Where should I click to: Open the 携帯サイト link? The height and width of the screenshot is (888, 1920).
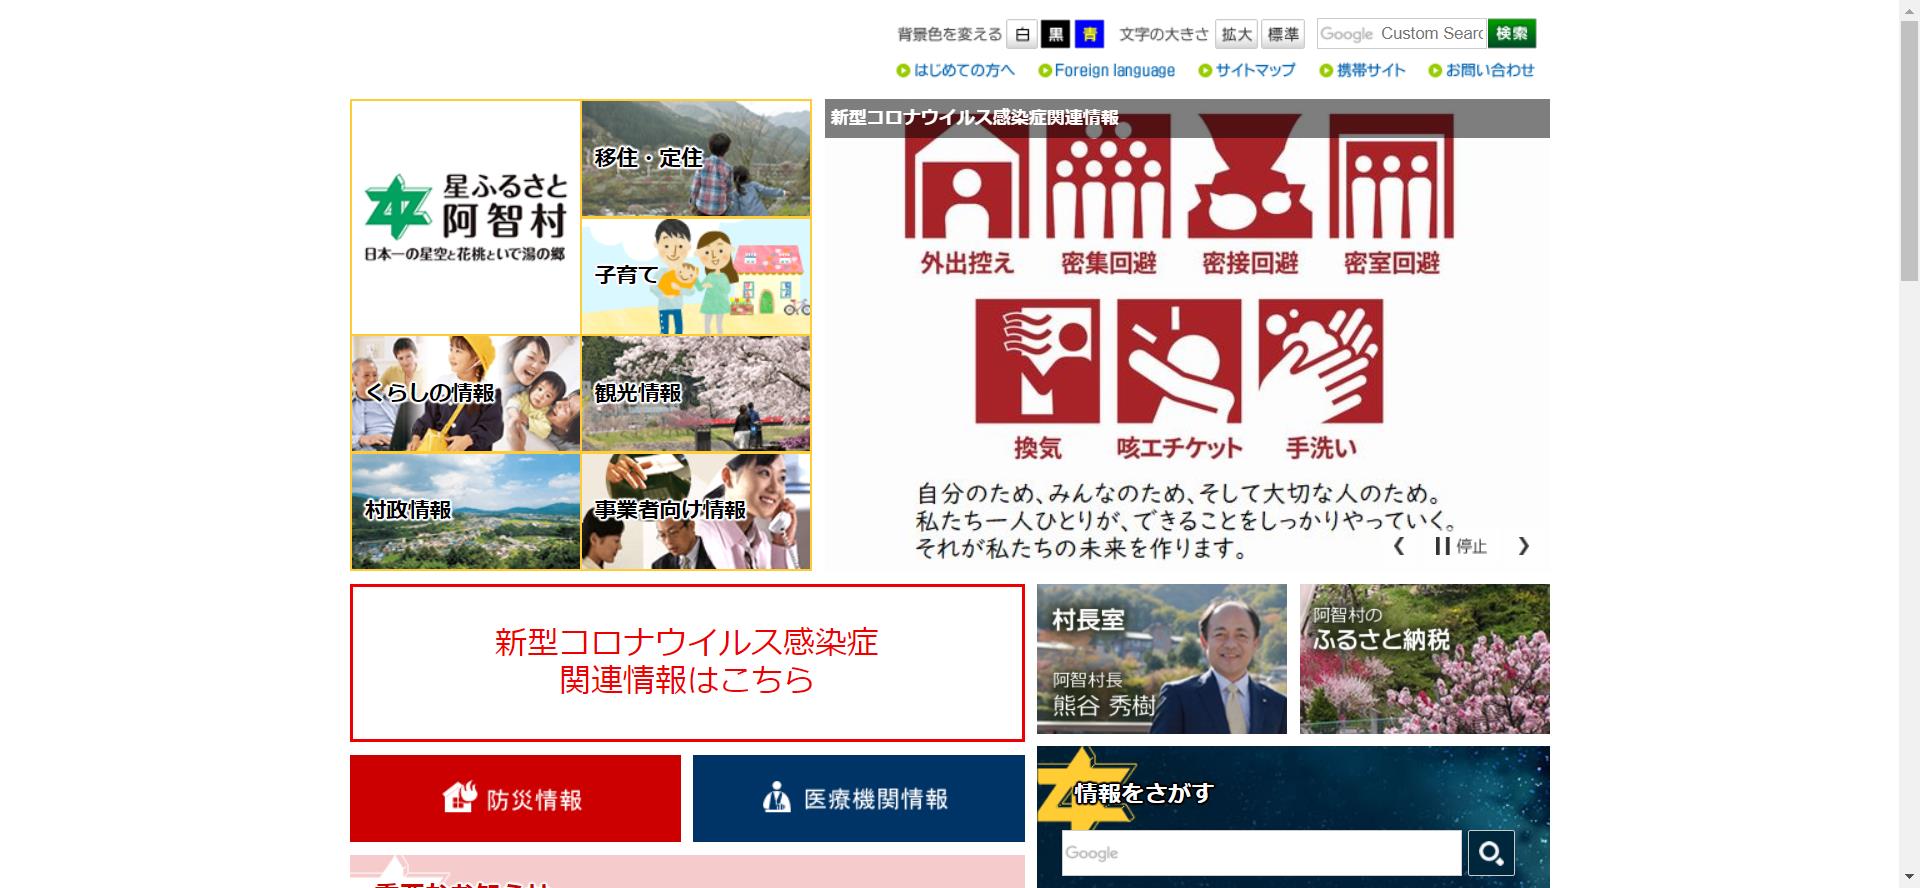pos(1362,70)
